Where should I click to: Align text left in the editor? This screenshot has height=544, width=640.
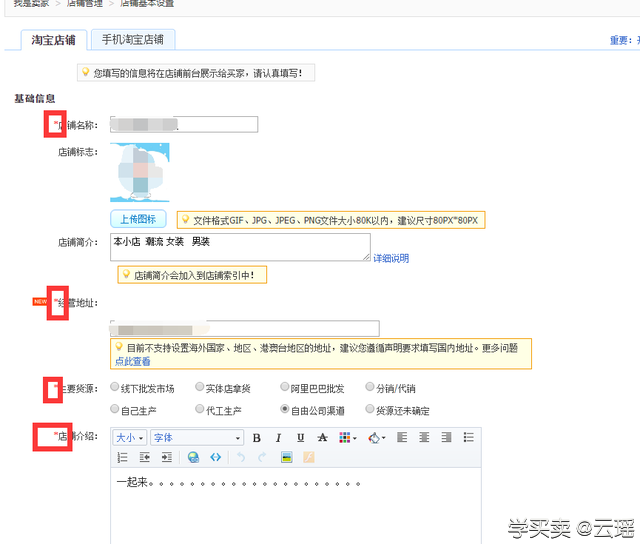(x=402, y=438)
